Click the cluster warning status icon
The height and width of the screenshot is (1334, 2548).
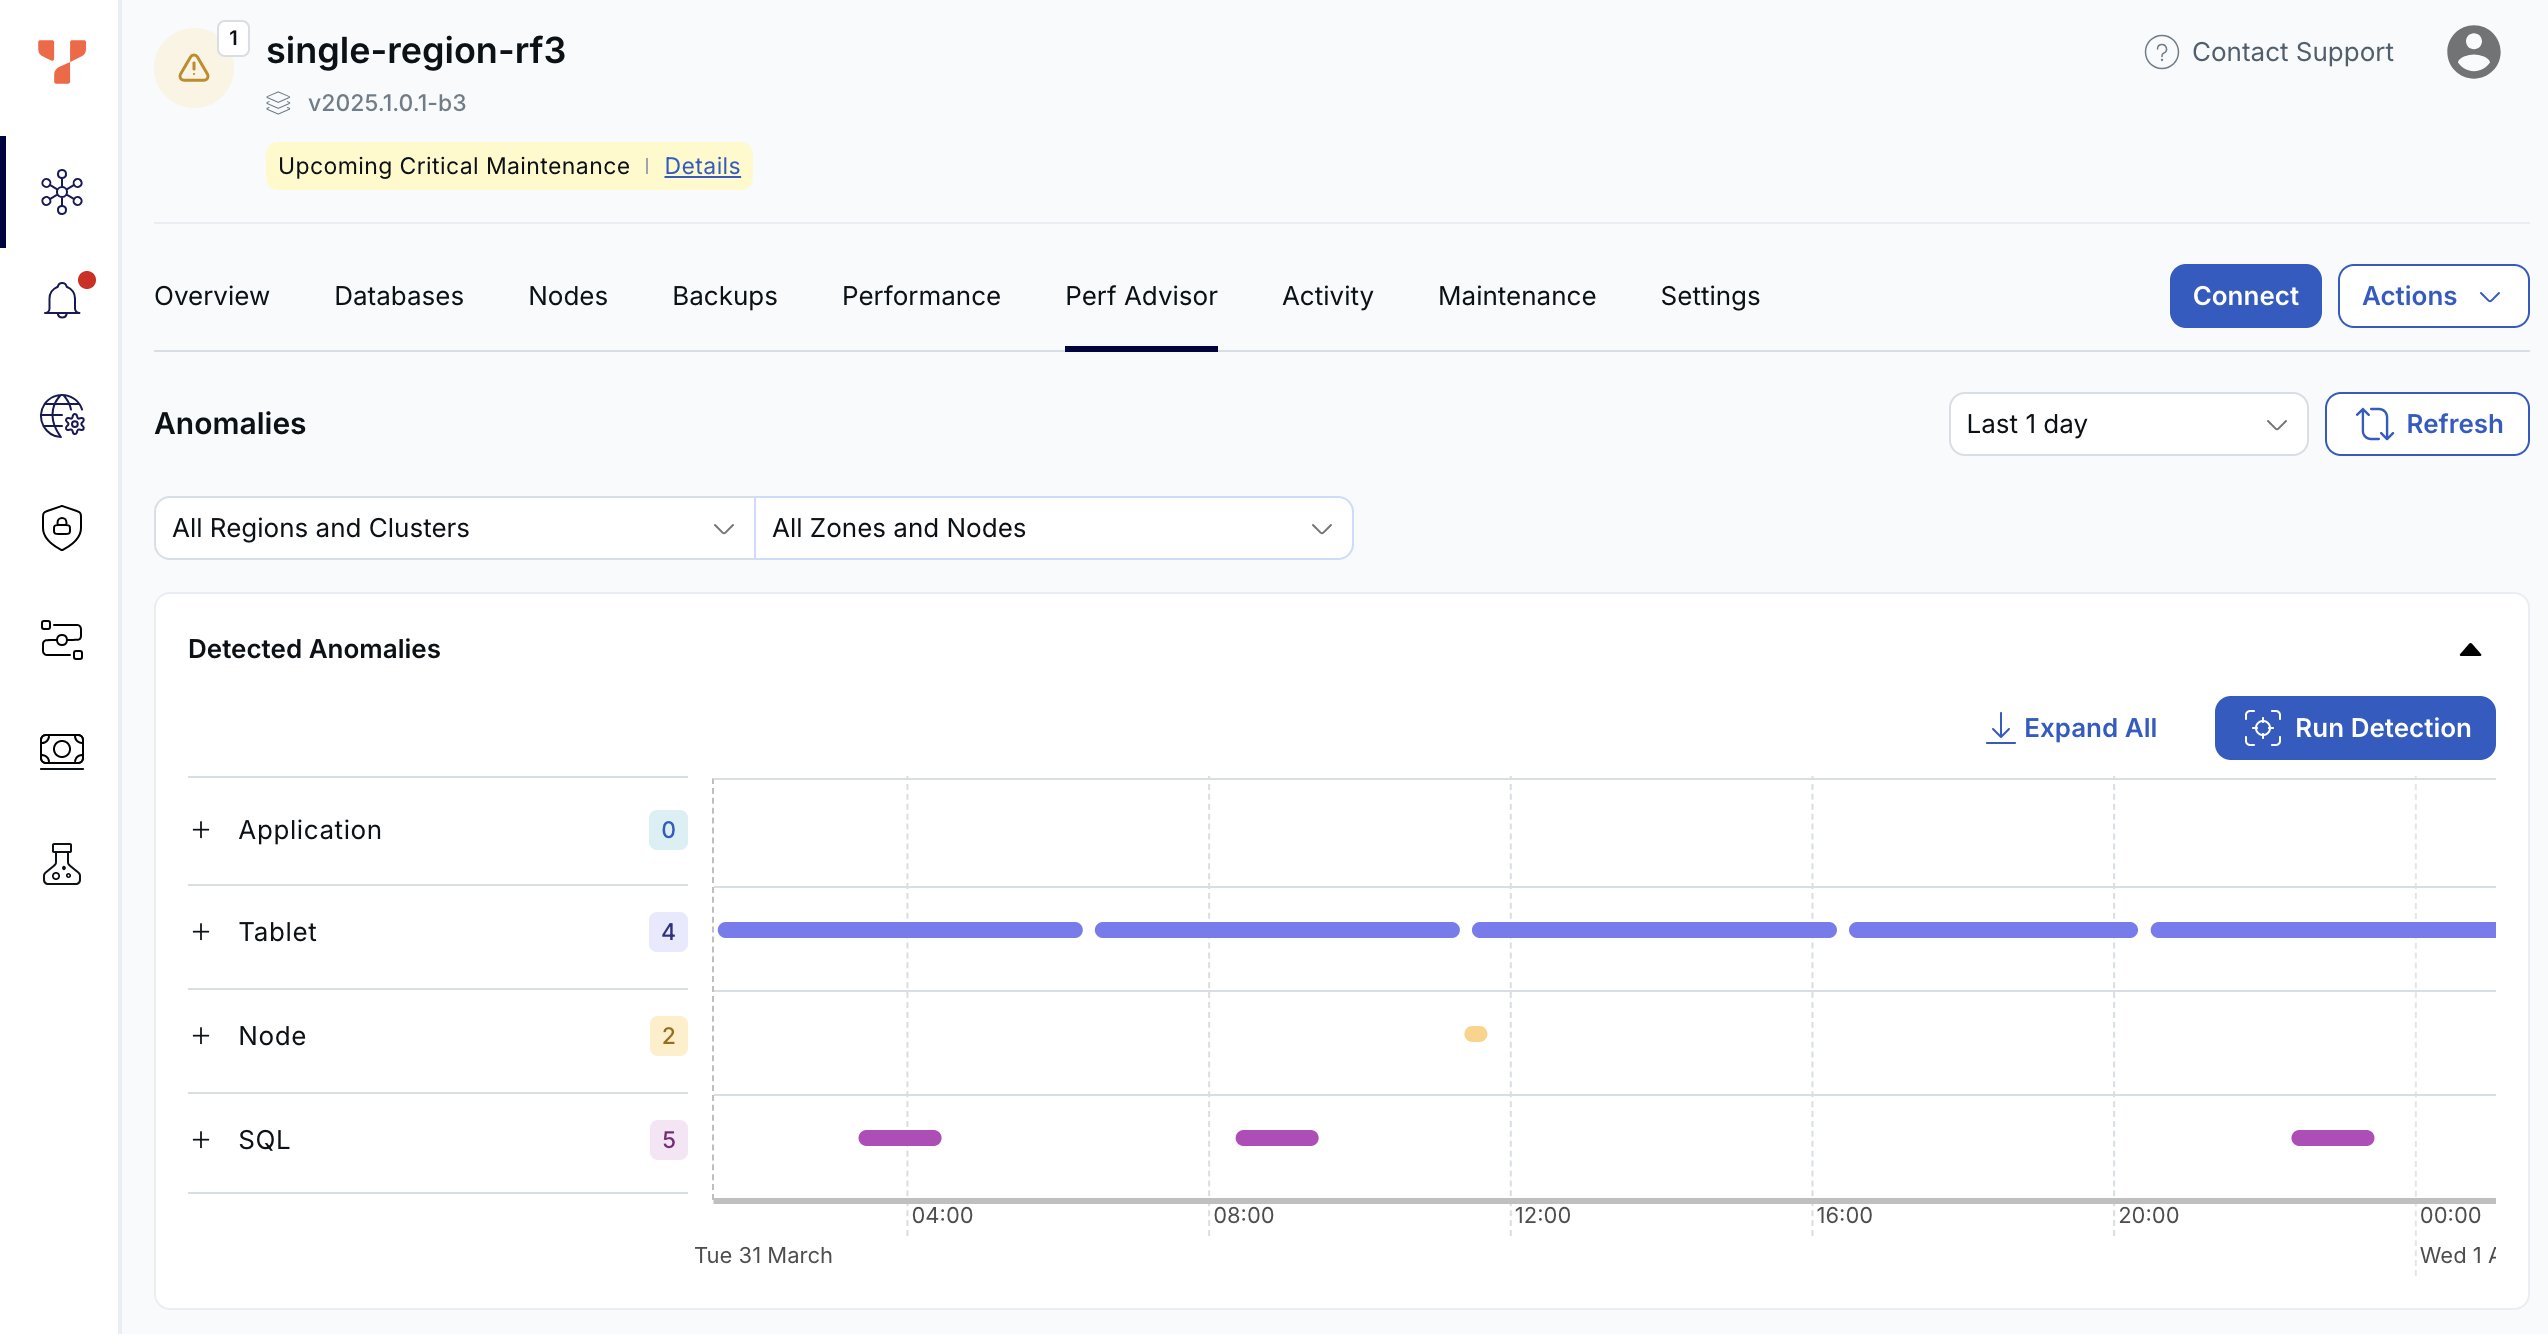pyautogui.click(x=194, y=68)
